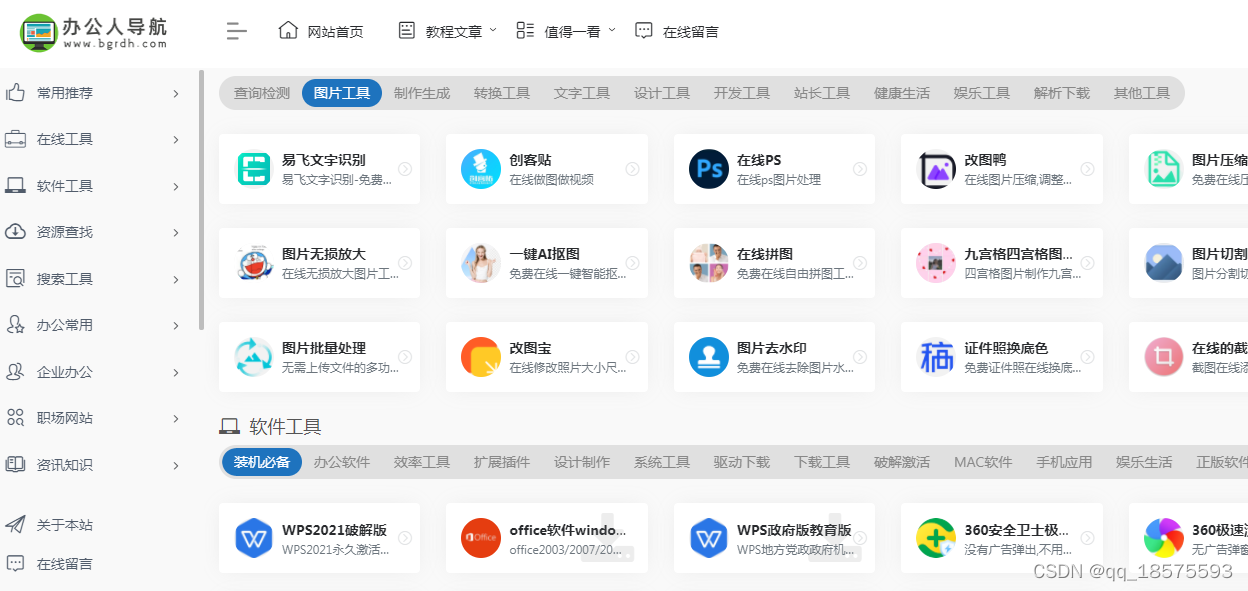This screenshot has height=591, width=1248.
Task: Click the 图片切割 app icon
Action: pos(1164,263)
